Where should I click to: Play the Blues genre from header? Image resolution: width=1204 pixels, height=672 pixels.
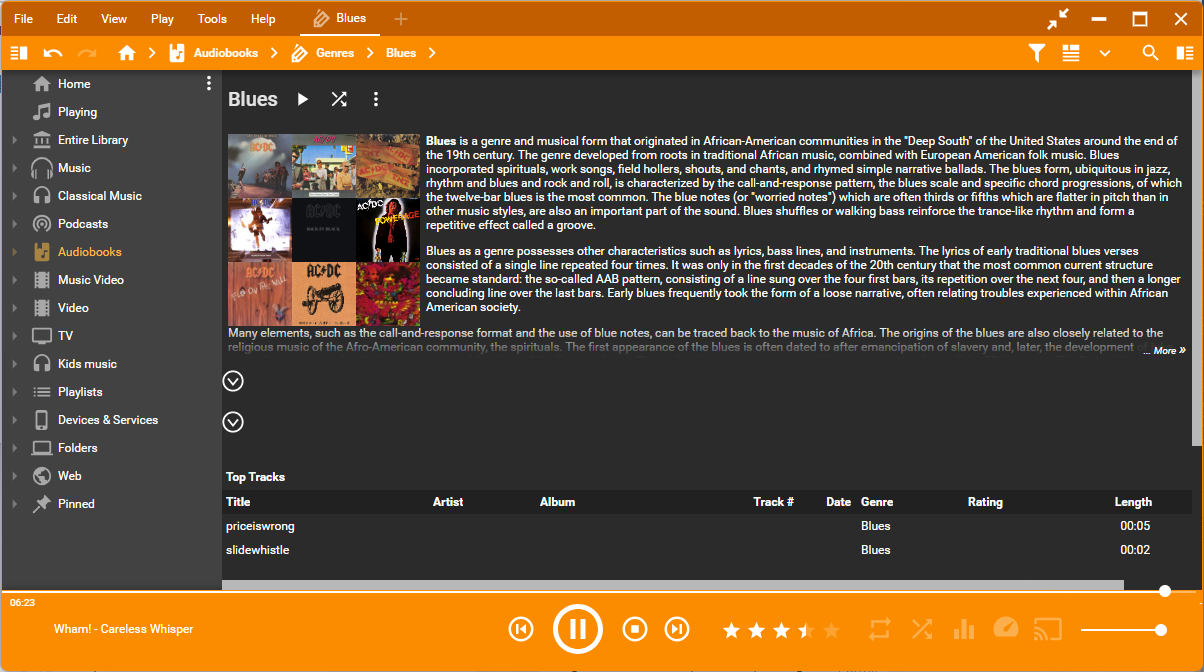point(303,99)
